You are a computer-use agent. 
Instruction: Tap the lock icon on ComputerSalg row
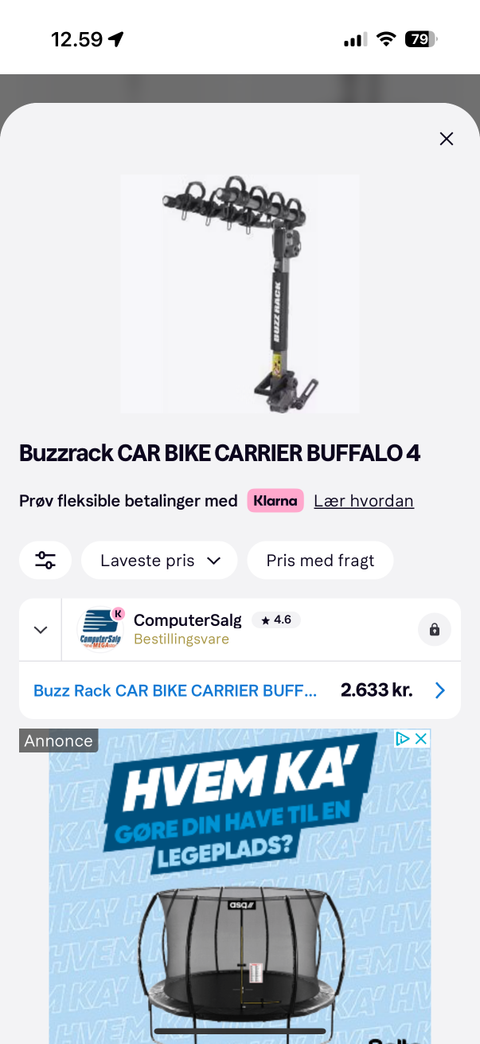(435, 630)
